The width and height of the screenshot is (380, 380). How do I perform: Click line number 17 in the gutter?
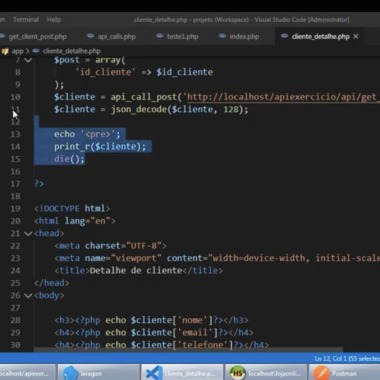click(15, 184)
